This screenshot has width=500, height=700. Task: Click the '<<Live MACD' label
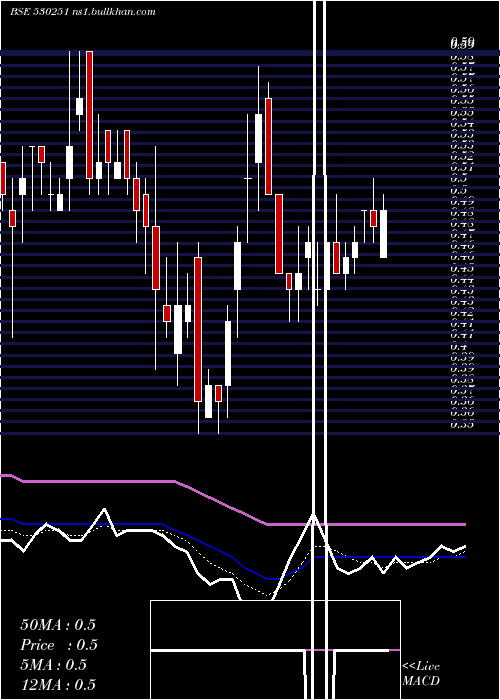coord(421,673)
